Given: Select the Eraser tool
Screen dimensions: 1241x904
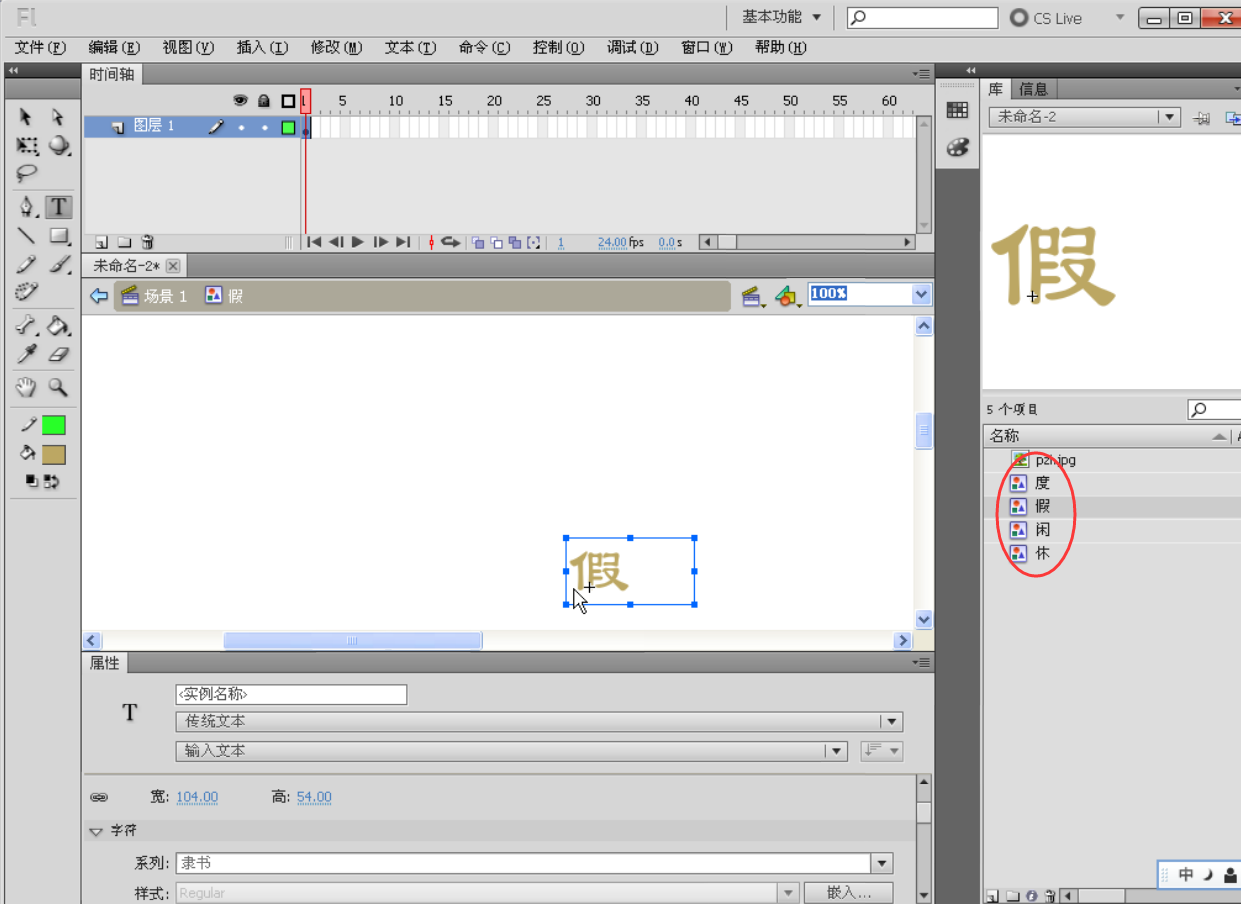Looking at the screenshot, I should [59, 354].
